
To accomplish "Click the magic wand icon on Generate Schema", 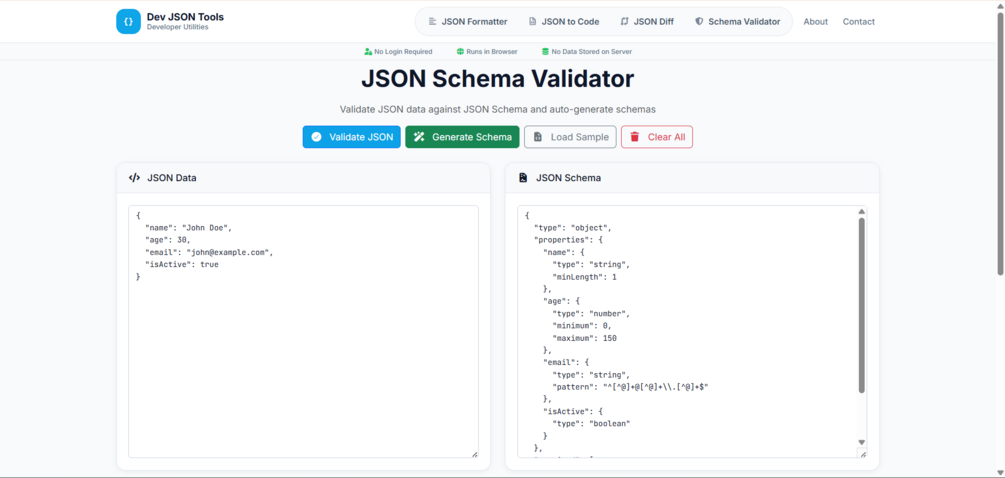I will pos(420,137).
